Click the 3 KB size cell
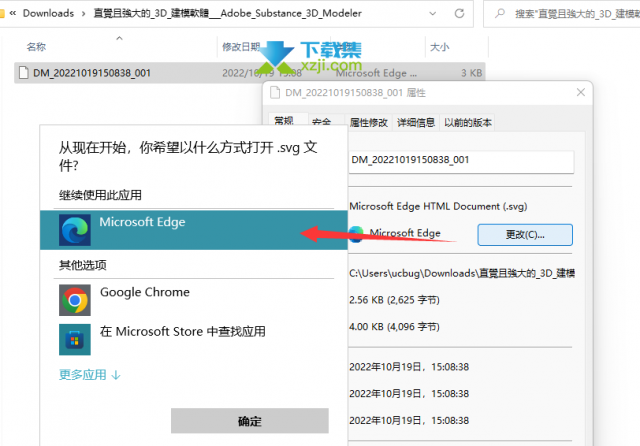The image size is (640, 446). [x=471, y=73]
